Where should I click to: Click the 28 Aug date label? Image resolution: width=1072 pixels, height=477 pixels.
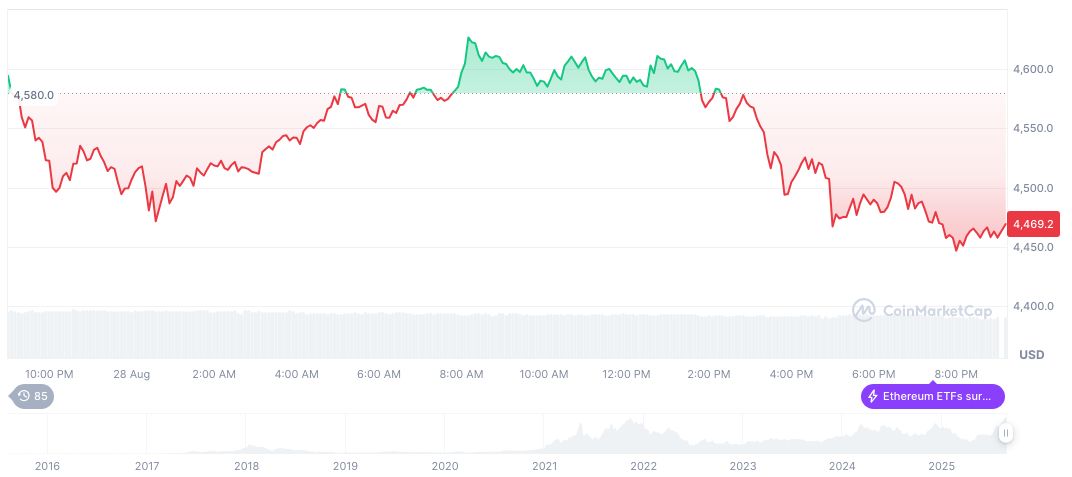pyautogui.click(x=131, y=374)
